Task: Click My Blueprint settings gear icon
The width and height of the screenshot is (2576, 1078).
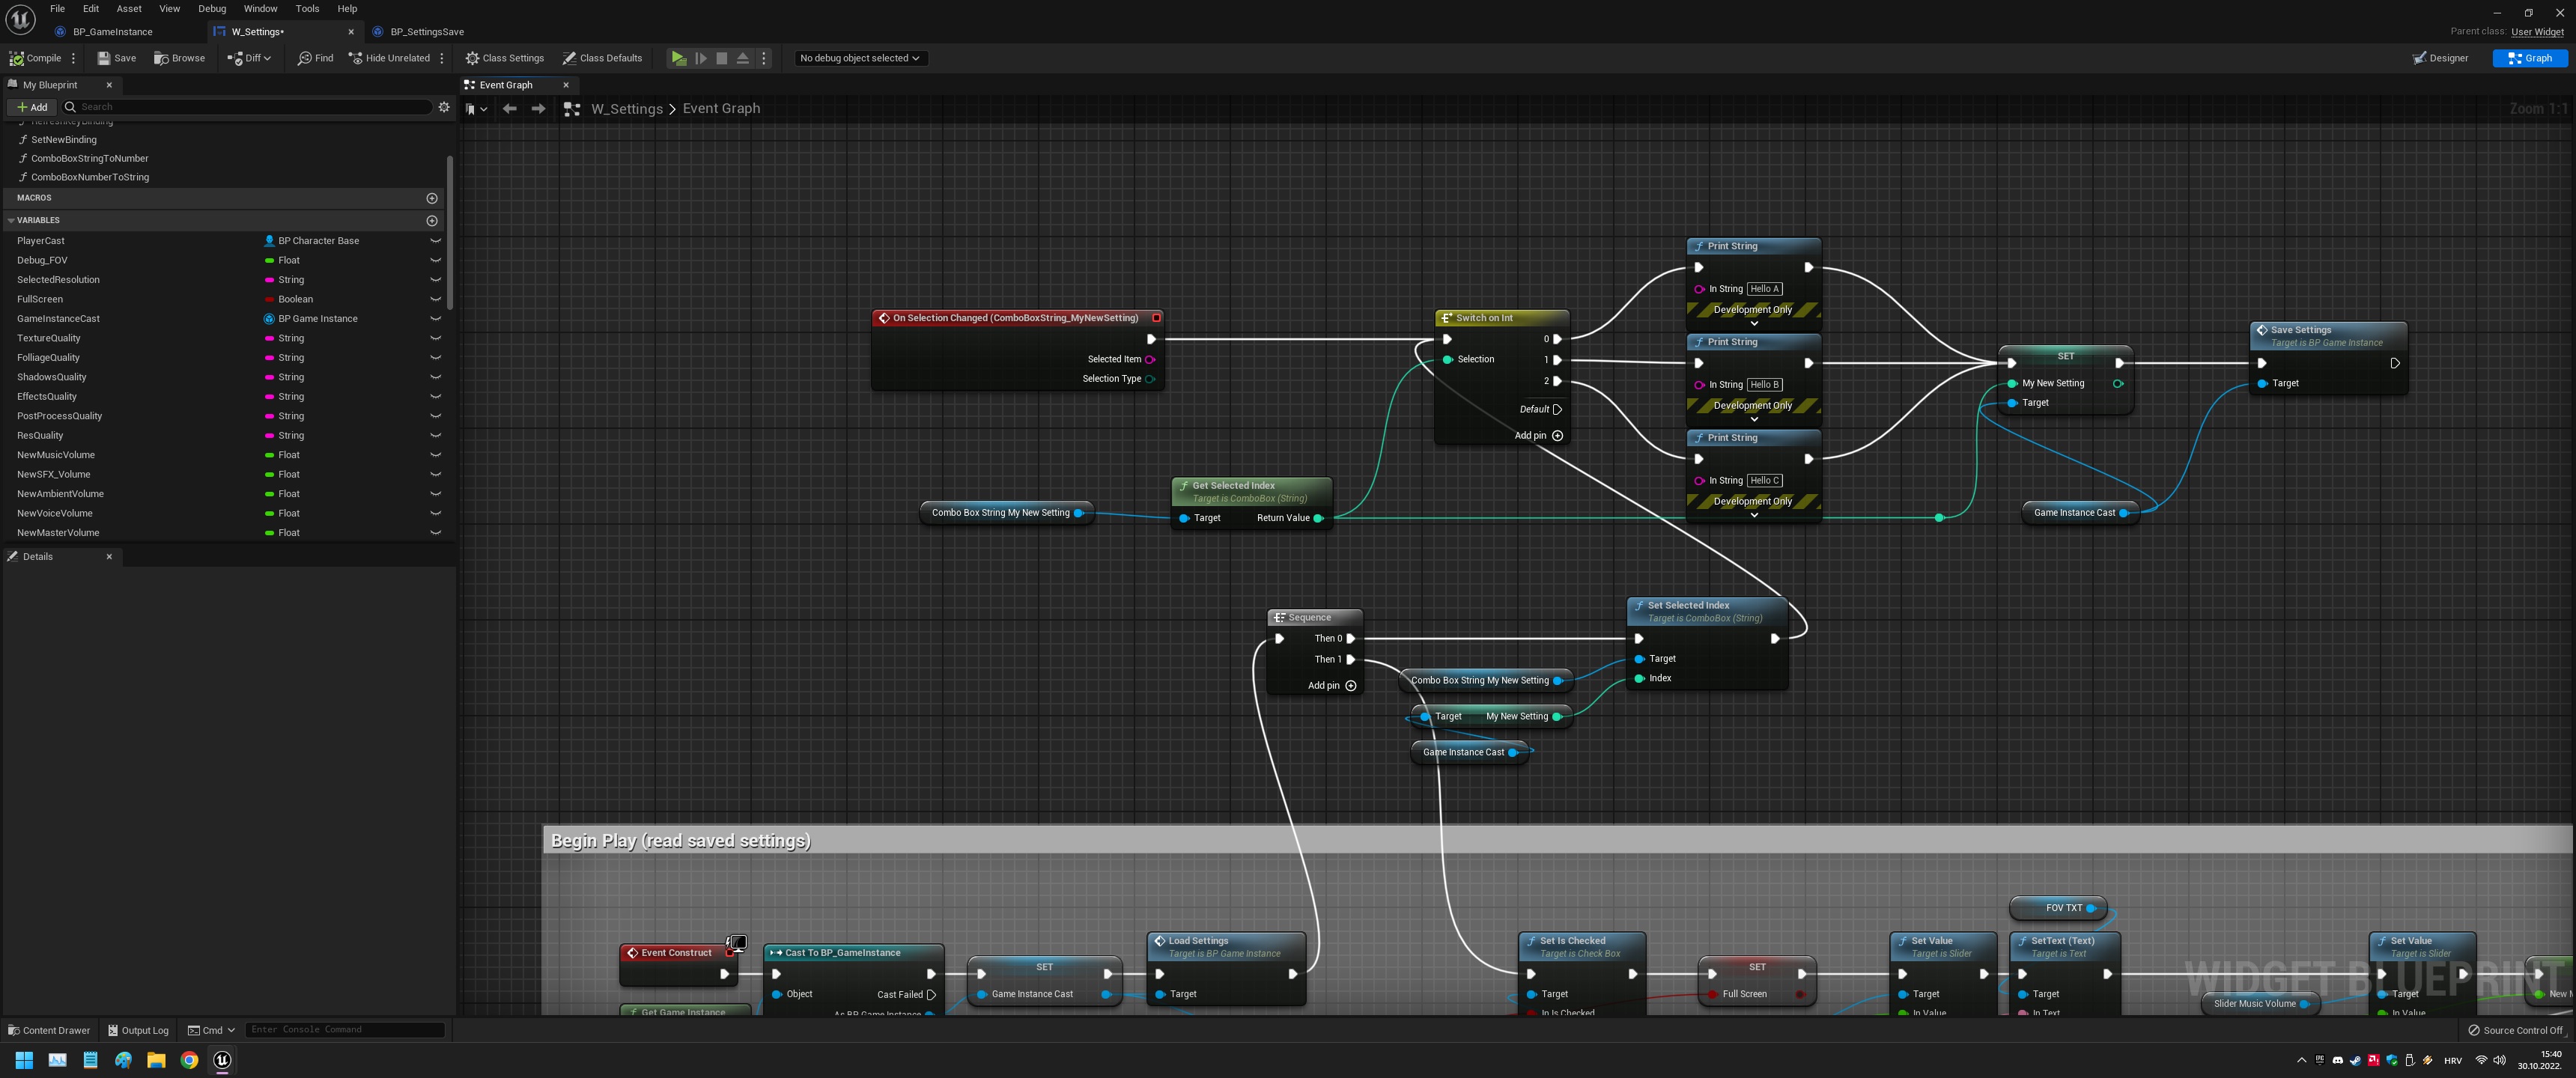Action: [x=444, y=107]
